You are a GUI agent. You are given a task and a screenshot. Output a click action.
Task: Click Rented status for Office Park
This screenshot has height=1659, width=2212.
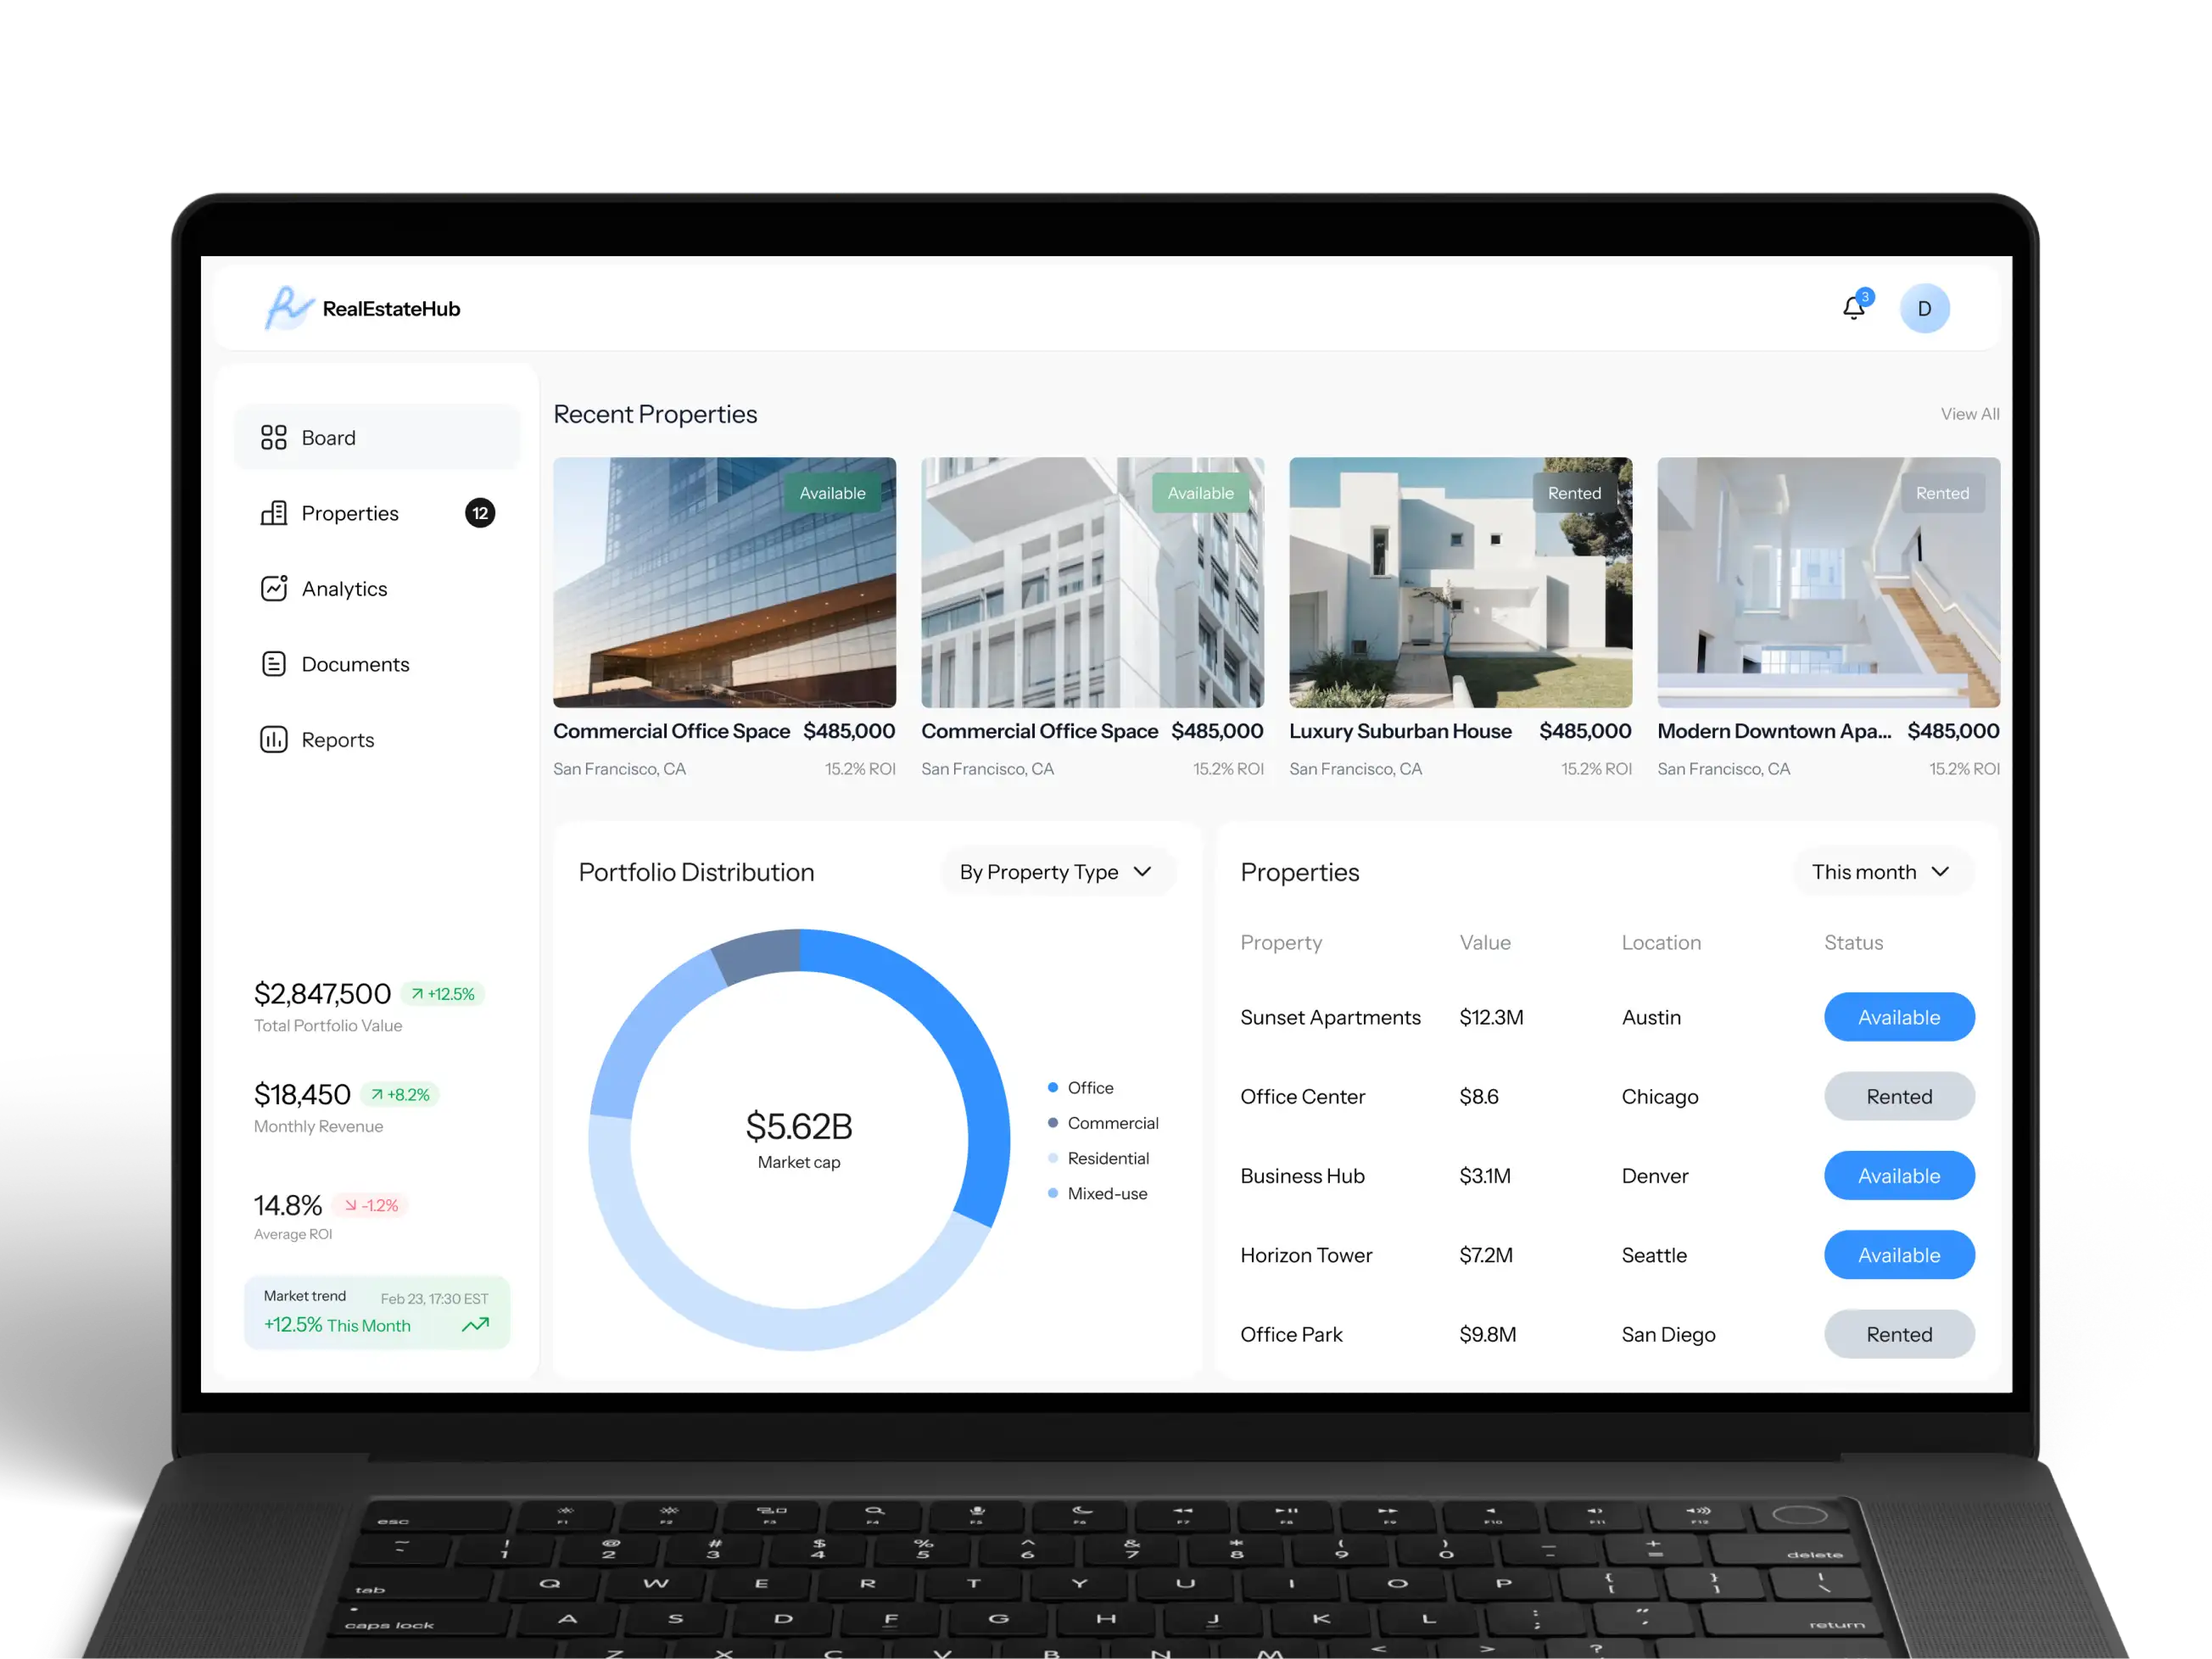[x=1898, y=1334]
